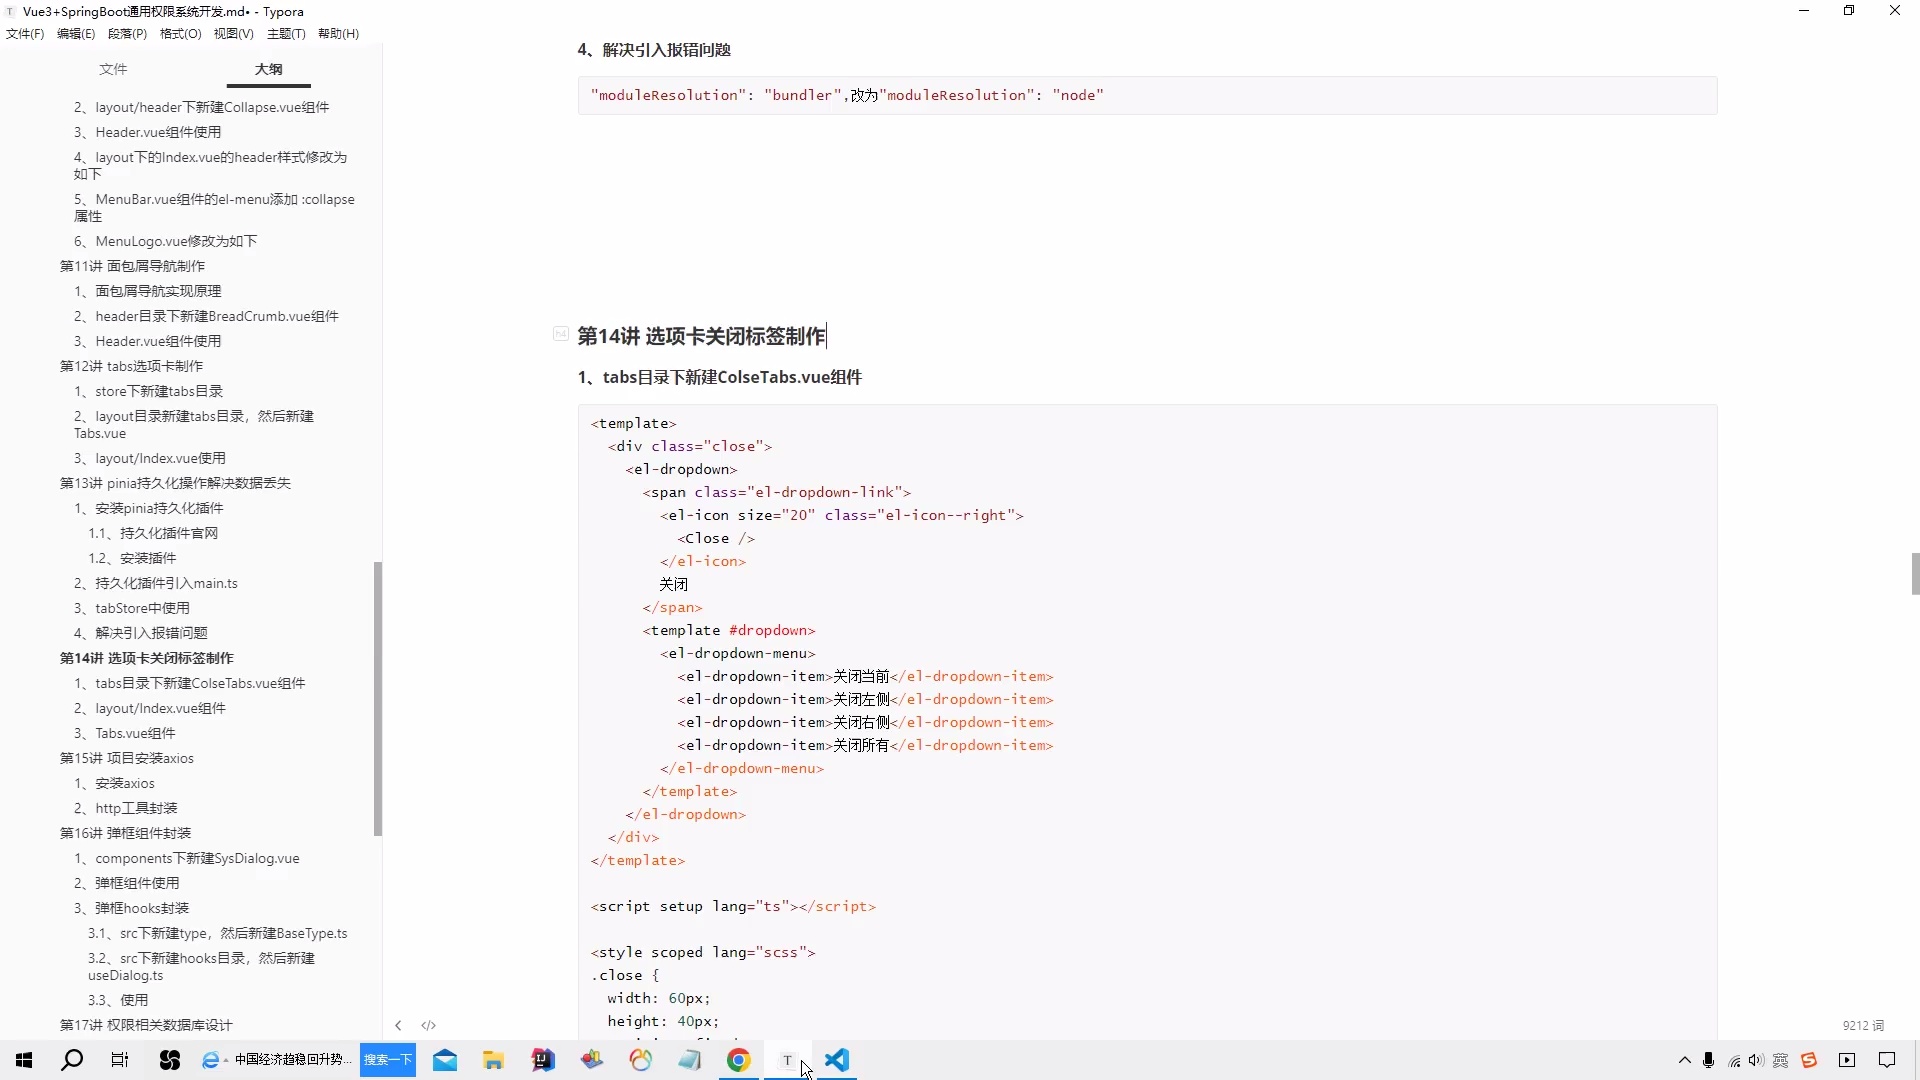Image resolution: width=1920 pixels, height=1080 pixels.
Task: Open Visual Studio Code from taskbar
Action: tap(837, 1060)
